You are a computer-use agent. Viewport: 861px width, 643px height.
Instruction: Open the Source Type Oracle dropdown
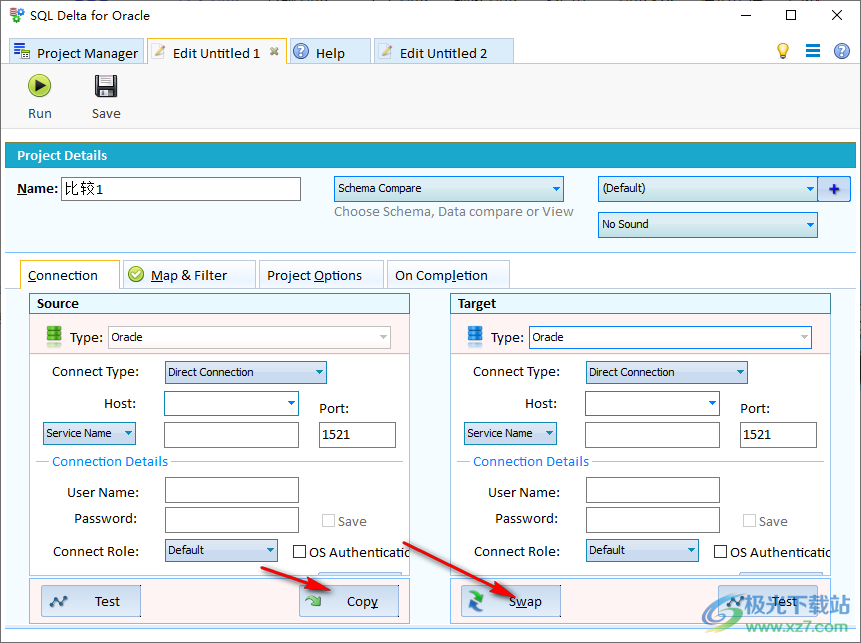tap(249, 337)
